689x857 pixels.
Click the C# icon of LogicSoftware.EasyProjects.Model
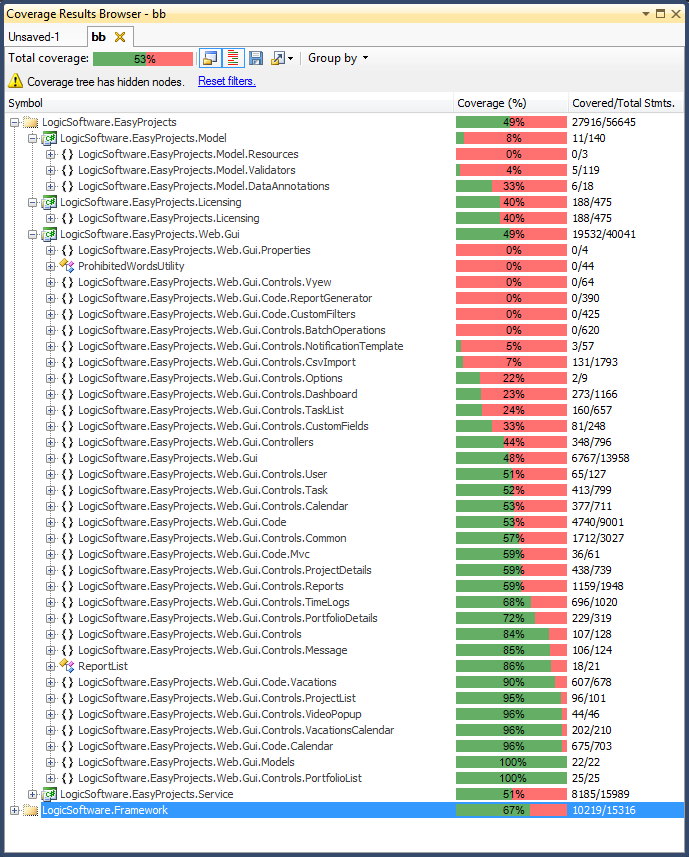click(x=49, y=138)
